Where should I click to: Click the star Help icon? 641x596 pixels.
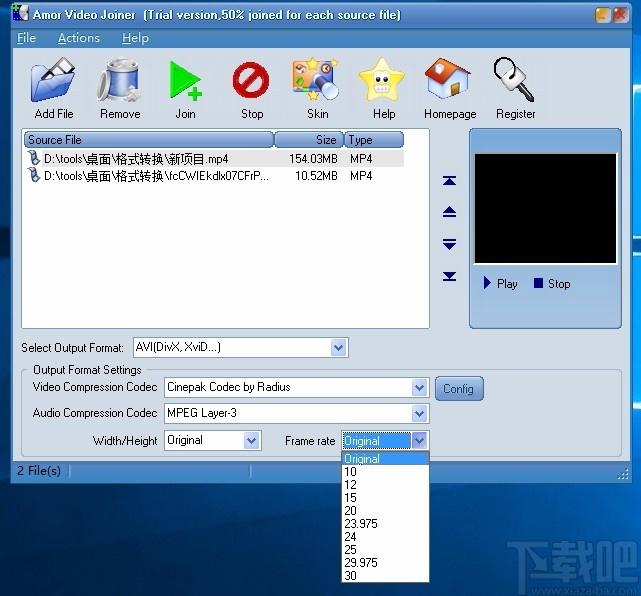pos(382,80)
